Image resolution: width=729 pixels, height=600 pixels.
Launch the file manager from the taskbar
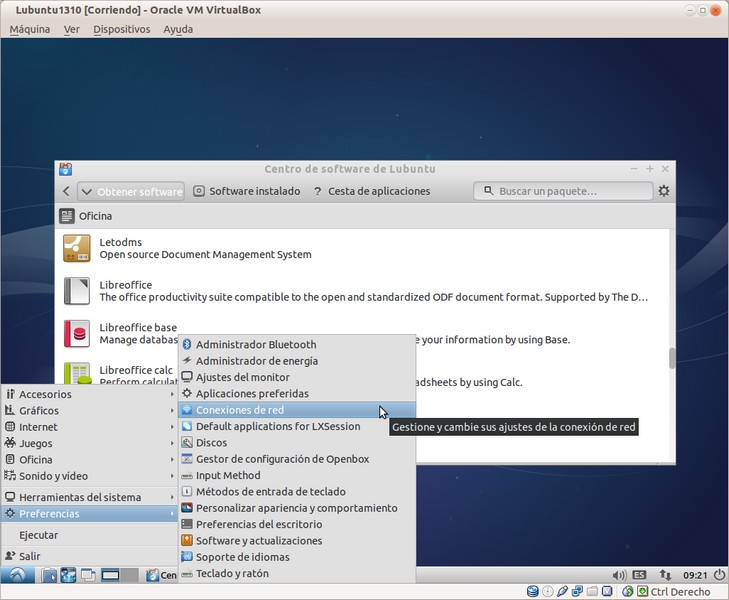[x=49, y=575]
